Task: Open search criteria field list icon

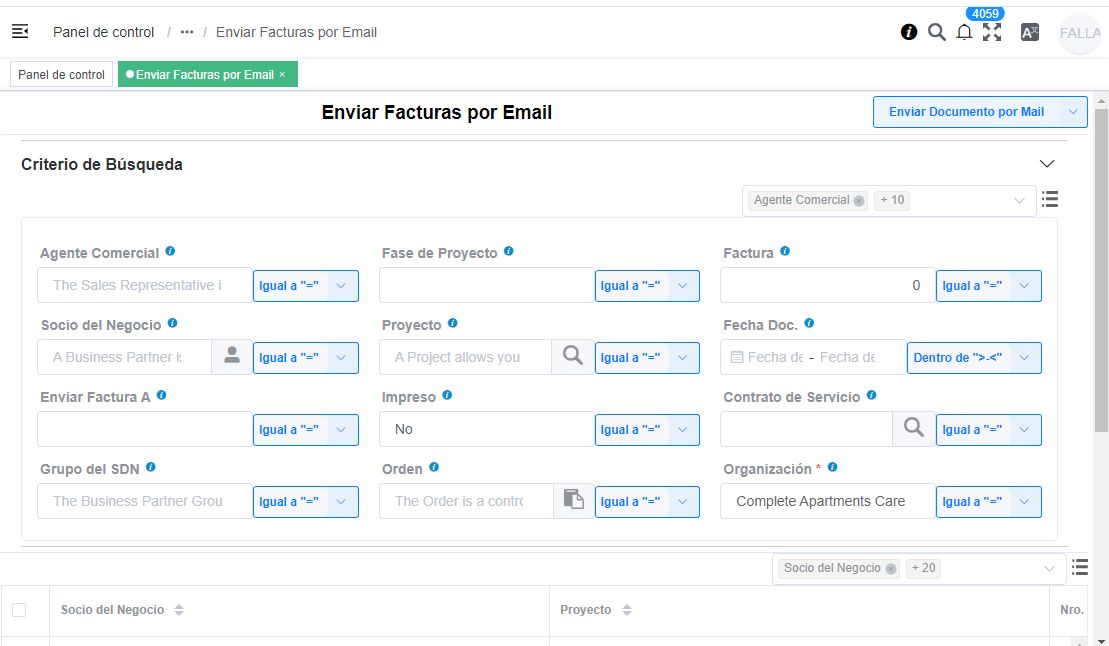Action: pyautogui.click(x=1050, y=199)
